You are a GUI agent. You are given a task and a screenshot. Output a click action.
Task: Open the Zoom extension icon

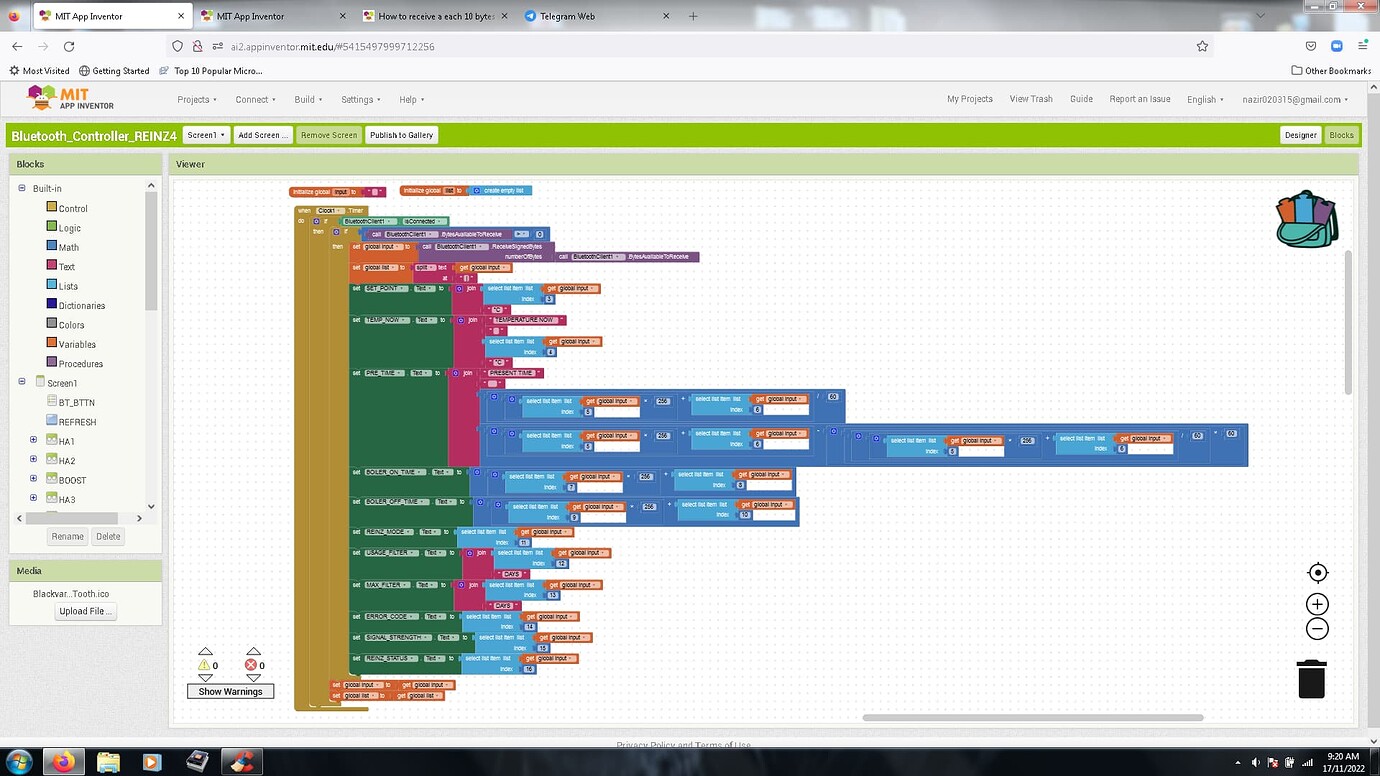(x=1337, y=46)
